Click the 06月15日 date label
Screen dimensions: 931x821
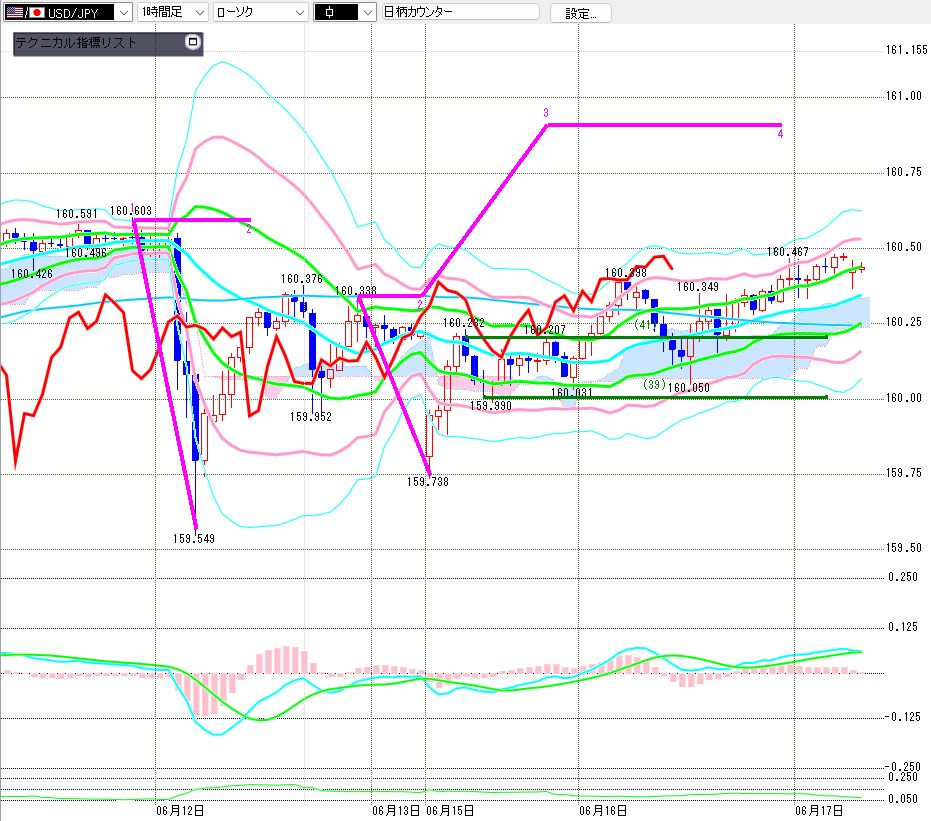[x=450, y=810]
